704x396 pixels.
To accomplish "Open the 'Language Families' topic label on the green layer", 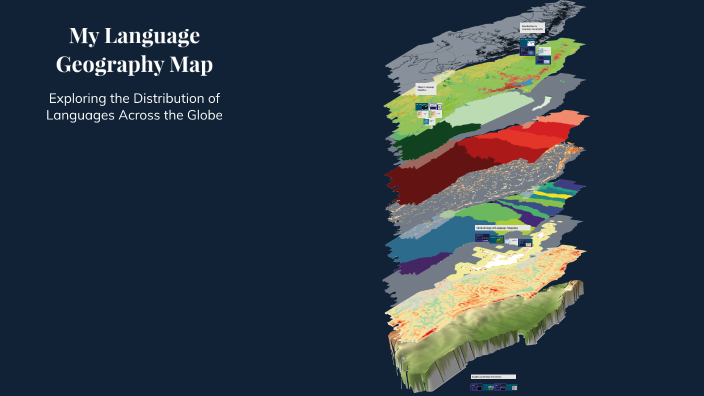I will (x=426, y=89).
